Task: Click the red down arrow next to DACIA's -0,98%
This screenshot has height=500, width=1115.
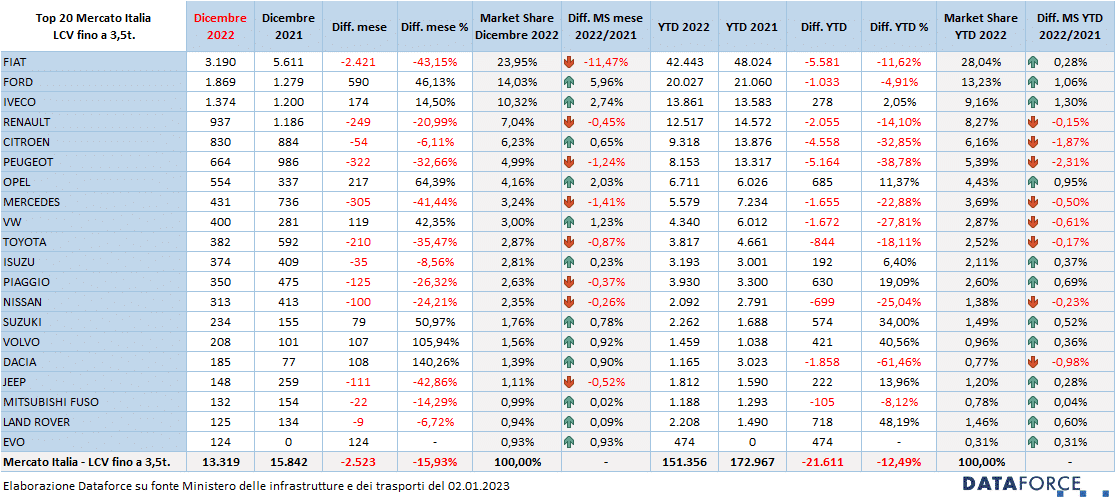Action: (1033, 362)
